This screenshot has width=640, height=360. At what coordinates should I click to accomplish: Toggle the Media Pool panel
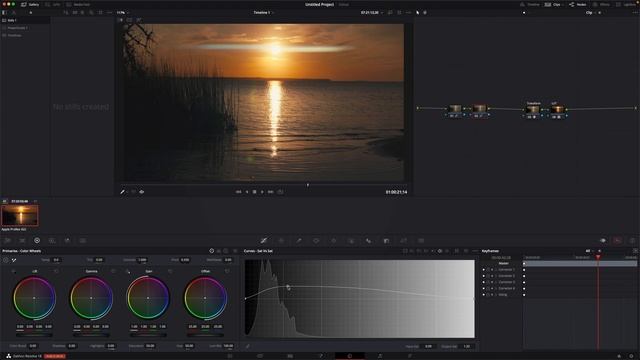[x=78, y=4]
